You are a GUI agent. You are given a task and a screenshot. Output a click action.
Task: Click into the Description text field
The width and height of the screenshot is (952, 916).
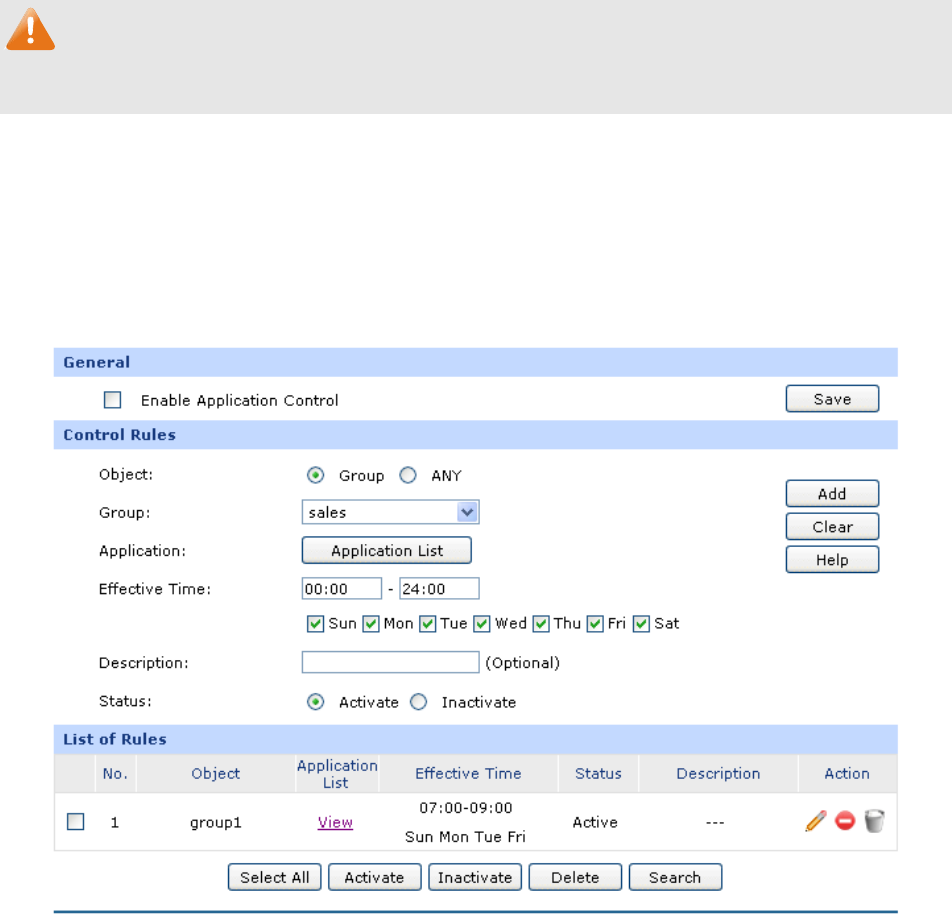click(390, 662)
